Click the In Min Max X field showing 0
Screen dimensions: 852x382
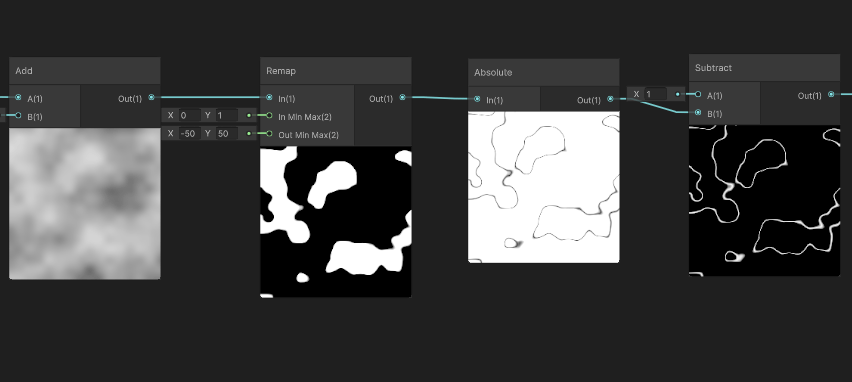pos(190,115)
